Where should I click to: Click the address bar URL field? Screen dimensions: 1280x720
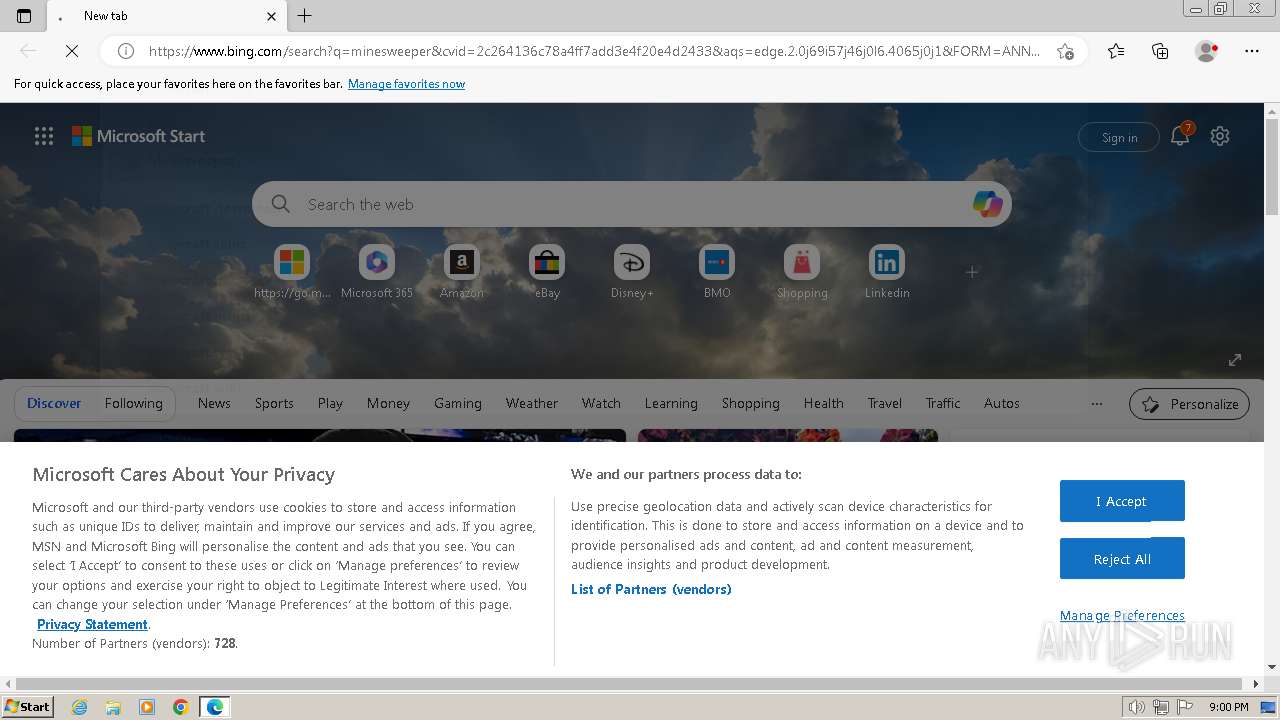(594, 51)
